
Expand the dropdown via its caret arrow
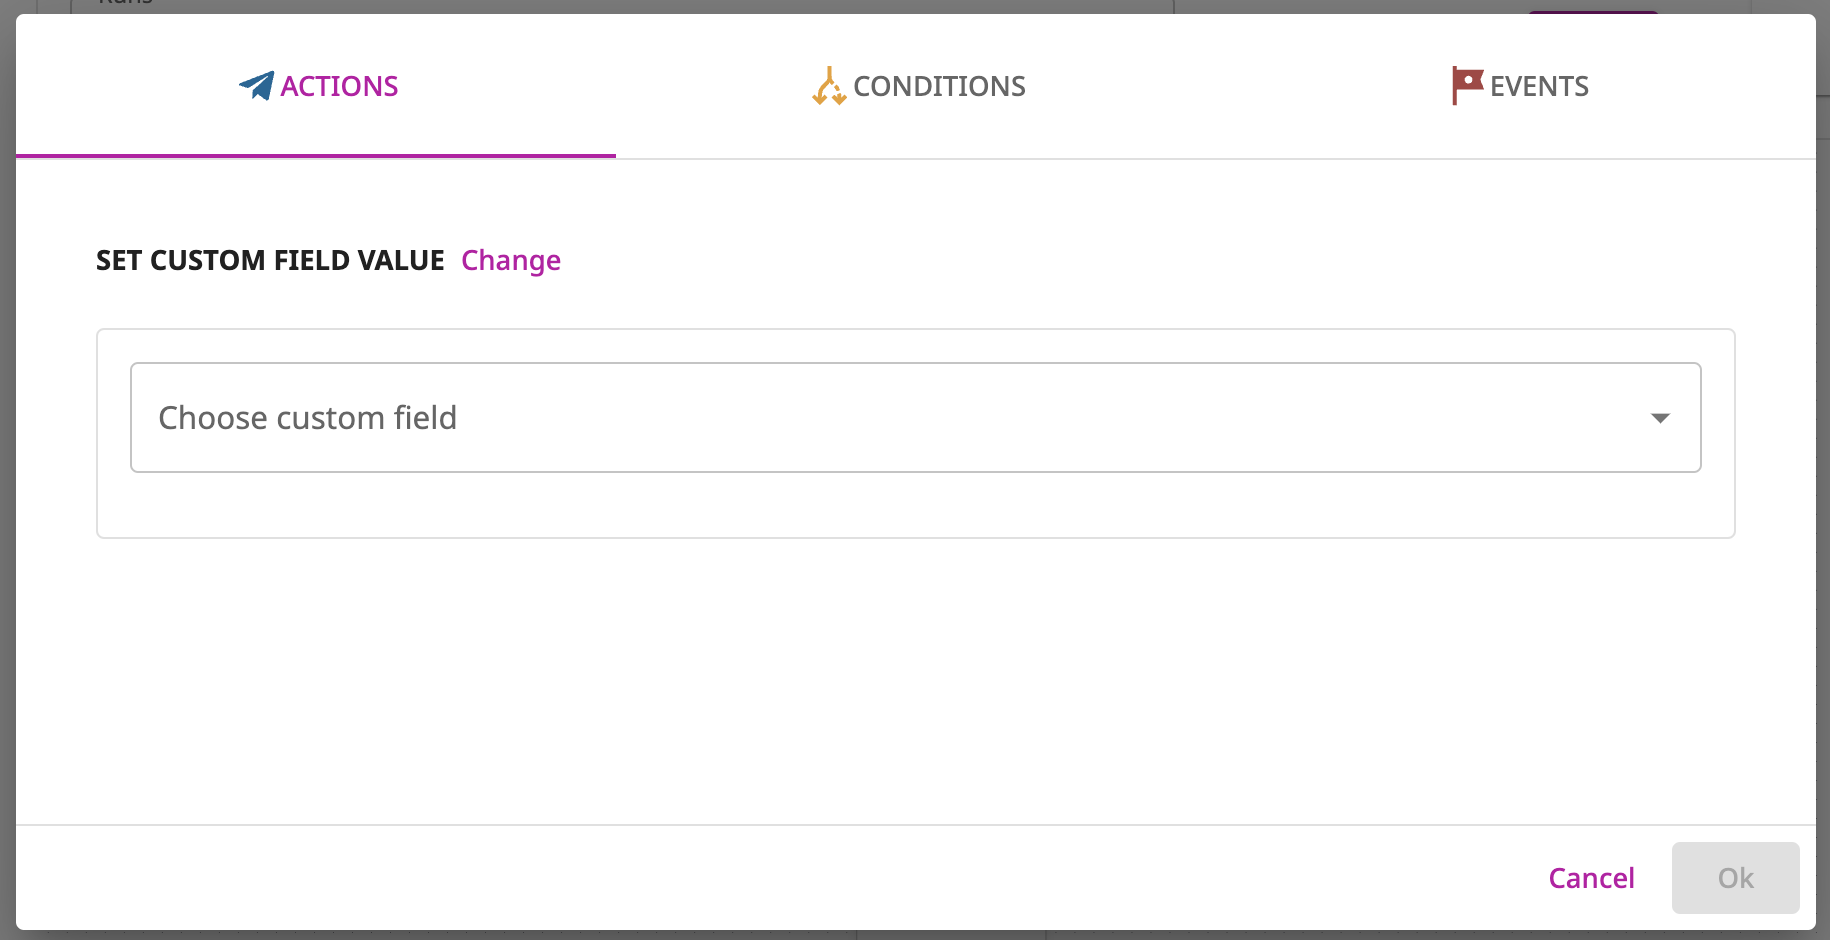(x=1660, y=418)
